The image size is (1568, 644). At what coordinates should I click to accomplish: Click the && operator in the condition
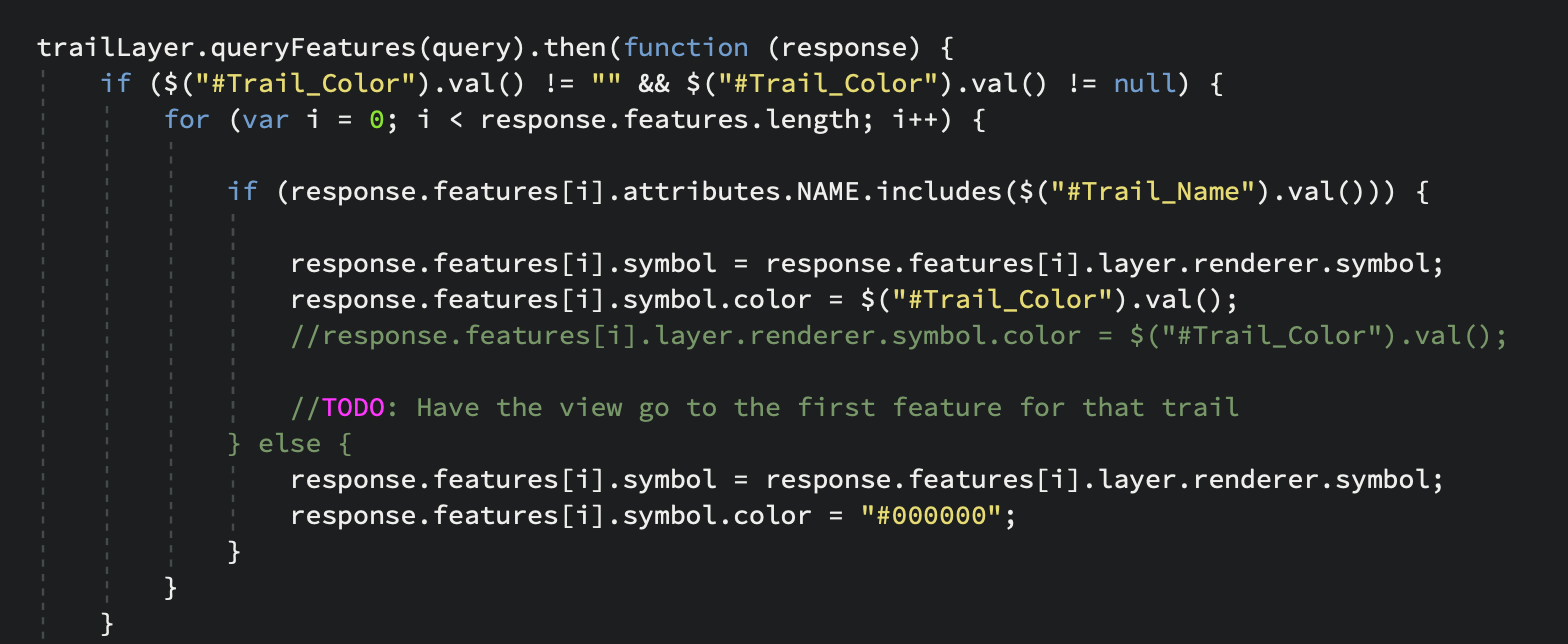click(x=654, y=84)
